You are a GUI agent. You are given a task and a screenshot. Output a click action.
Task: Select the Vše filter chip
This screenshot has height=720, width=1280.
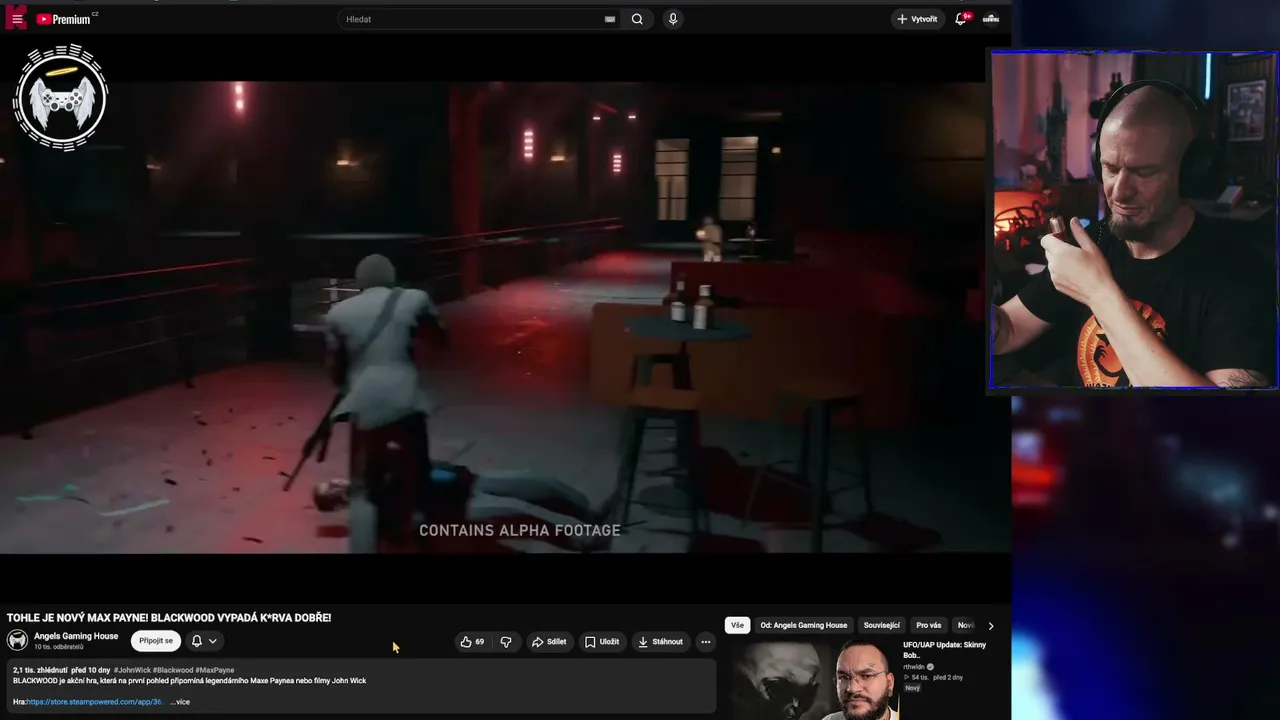737,625
